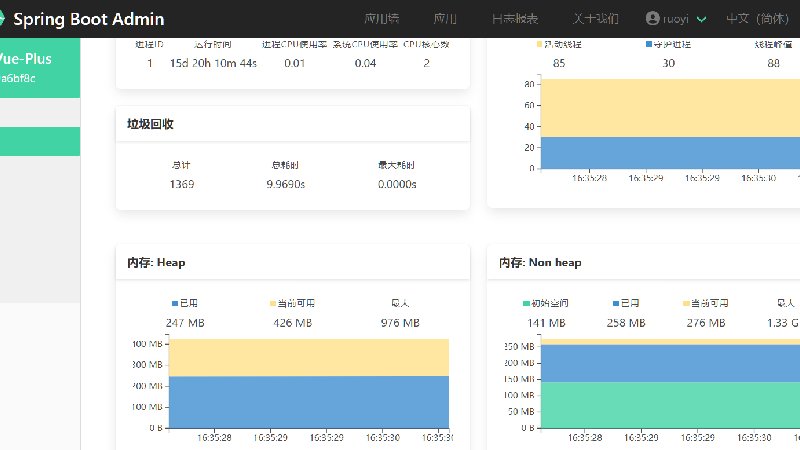Click the 内存: Heap panel header
This screenshot has height=450, width=800.
(x=293, y=262)
